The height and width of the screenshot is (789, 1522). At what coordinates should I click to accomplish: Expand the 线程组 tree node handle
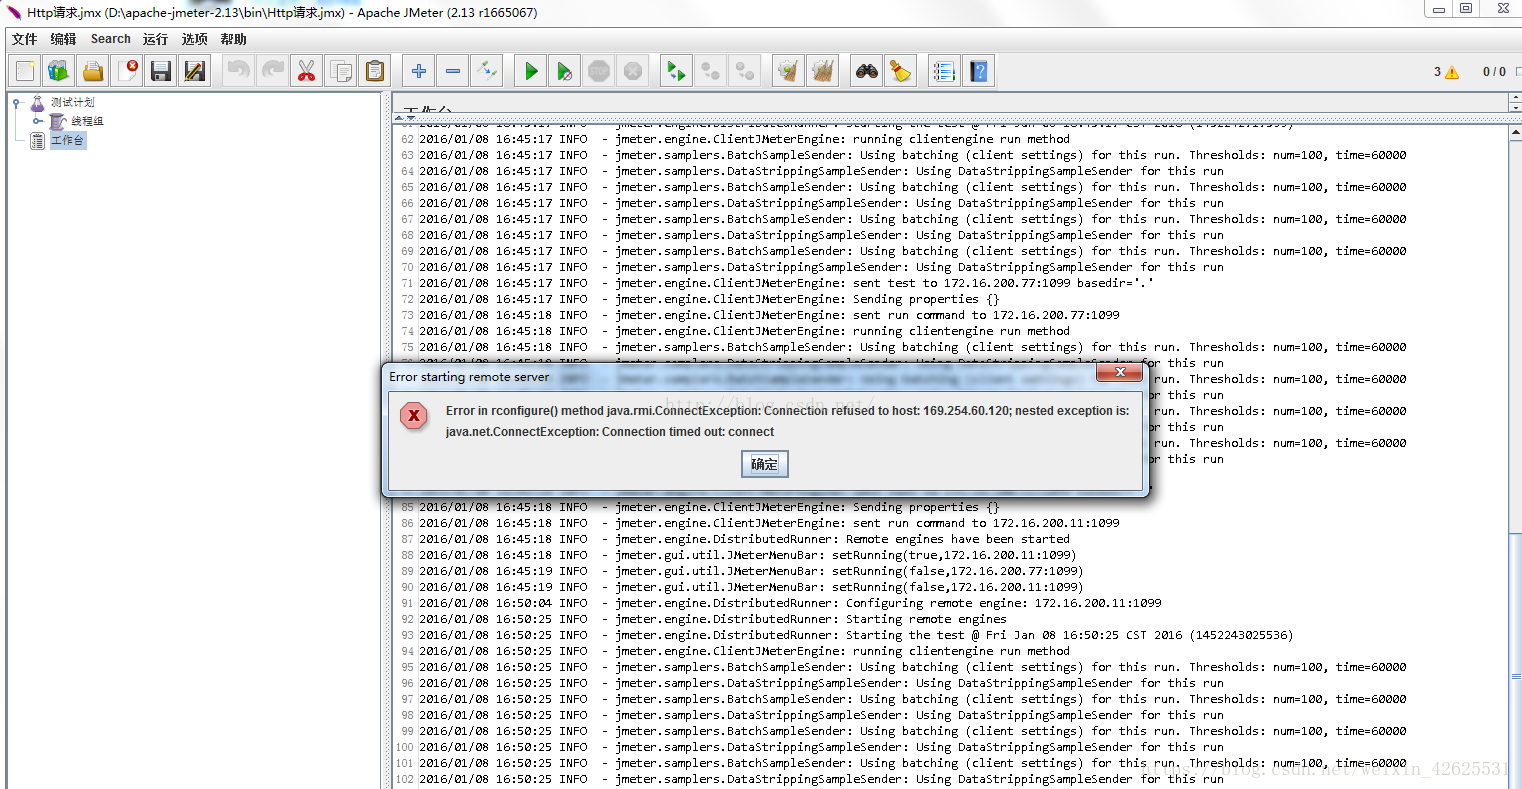pos(37,121)
